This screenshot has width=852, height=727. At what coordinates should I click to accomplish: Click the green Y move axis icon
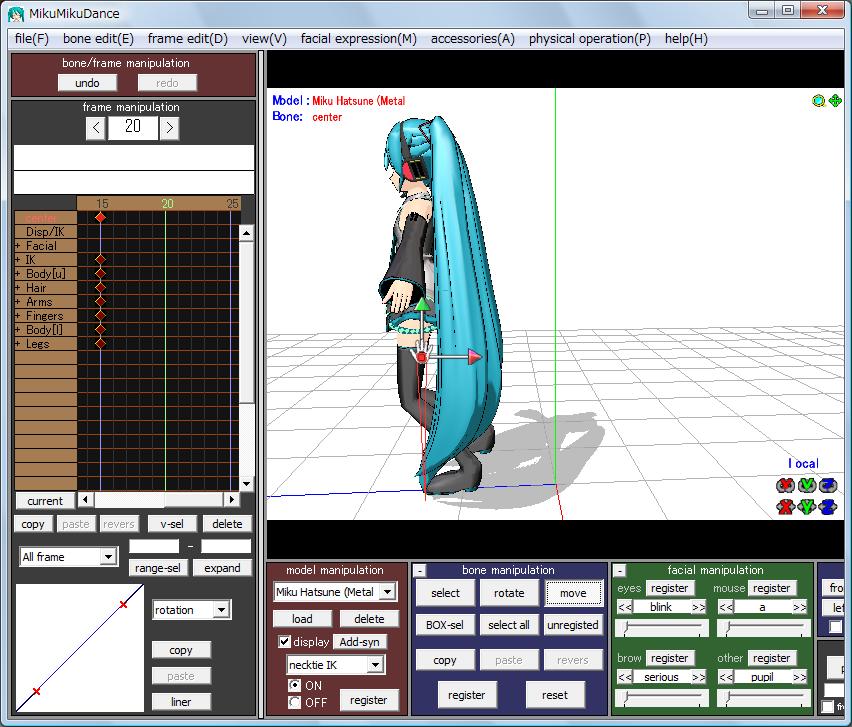coord(807,507)
